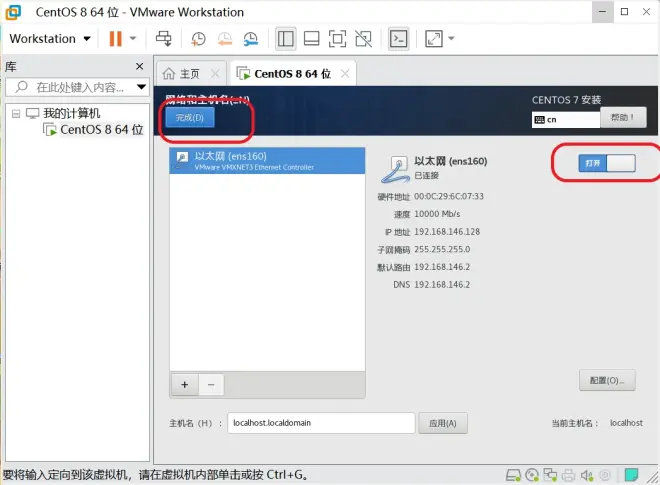Enter full screen mode
Screen dimensions: 660x485
click(338, 39)
